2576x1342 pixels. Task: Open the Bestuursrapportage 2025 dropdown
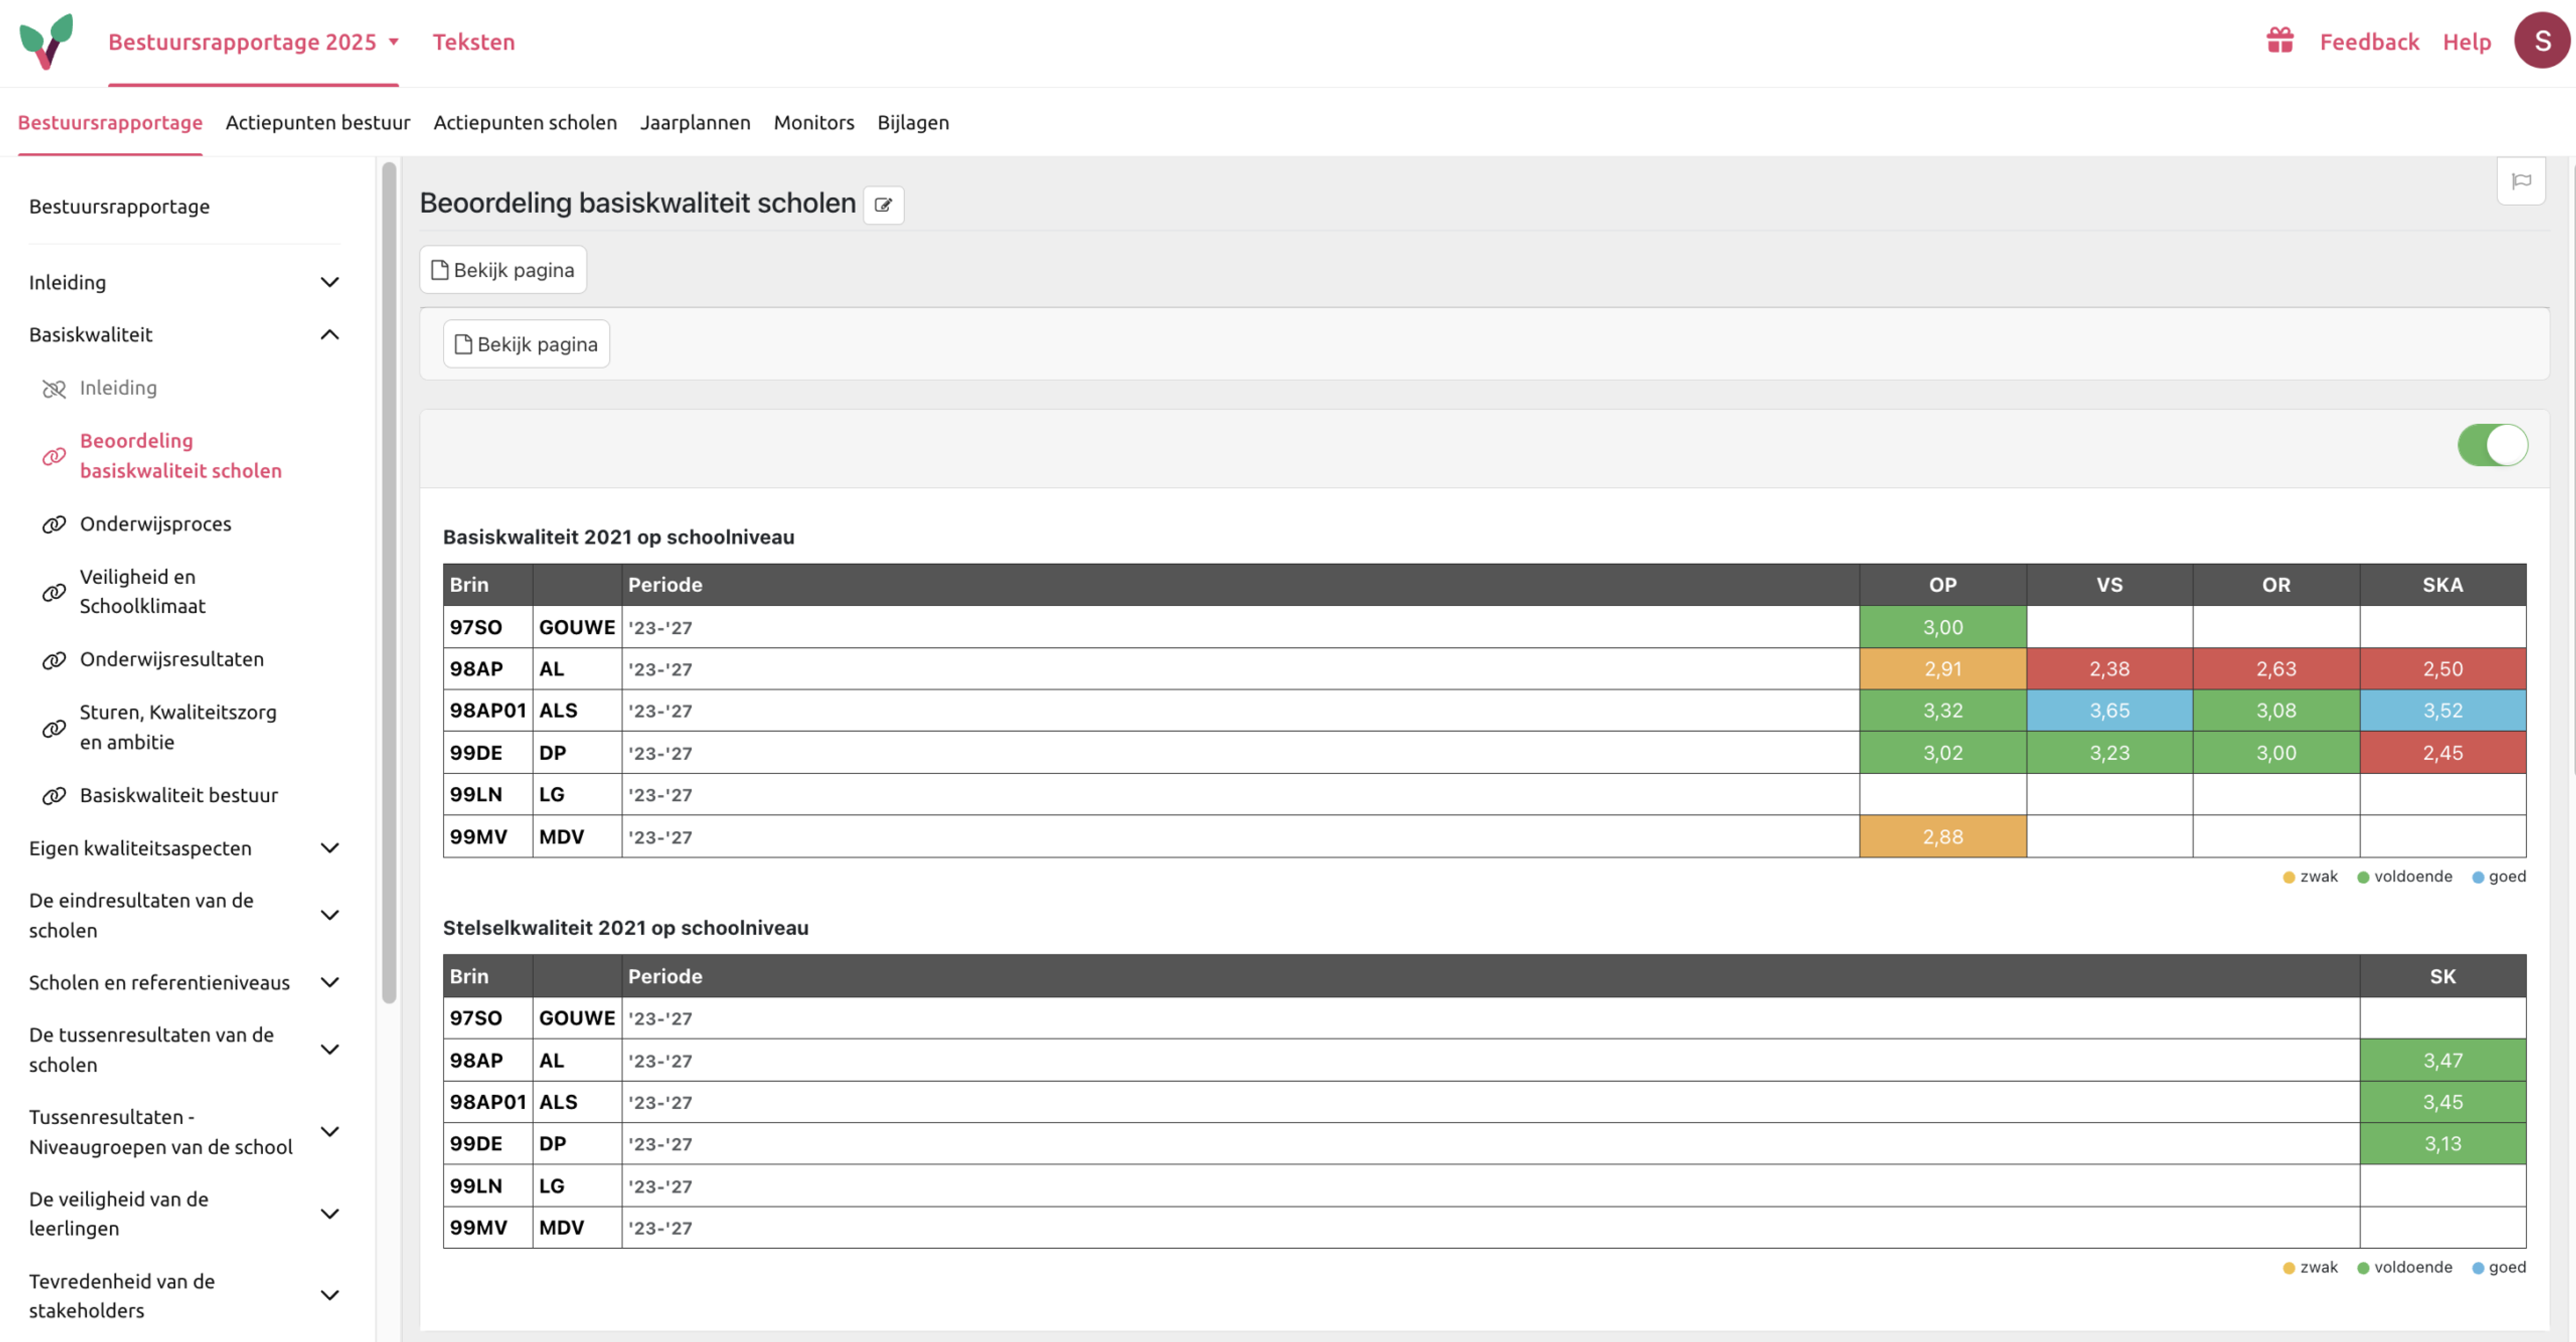pyautogui.click(x=254, y=42)
